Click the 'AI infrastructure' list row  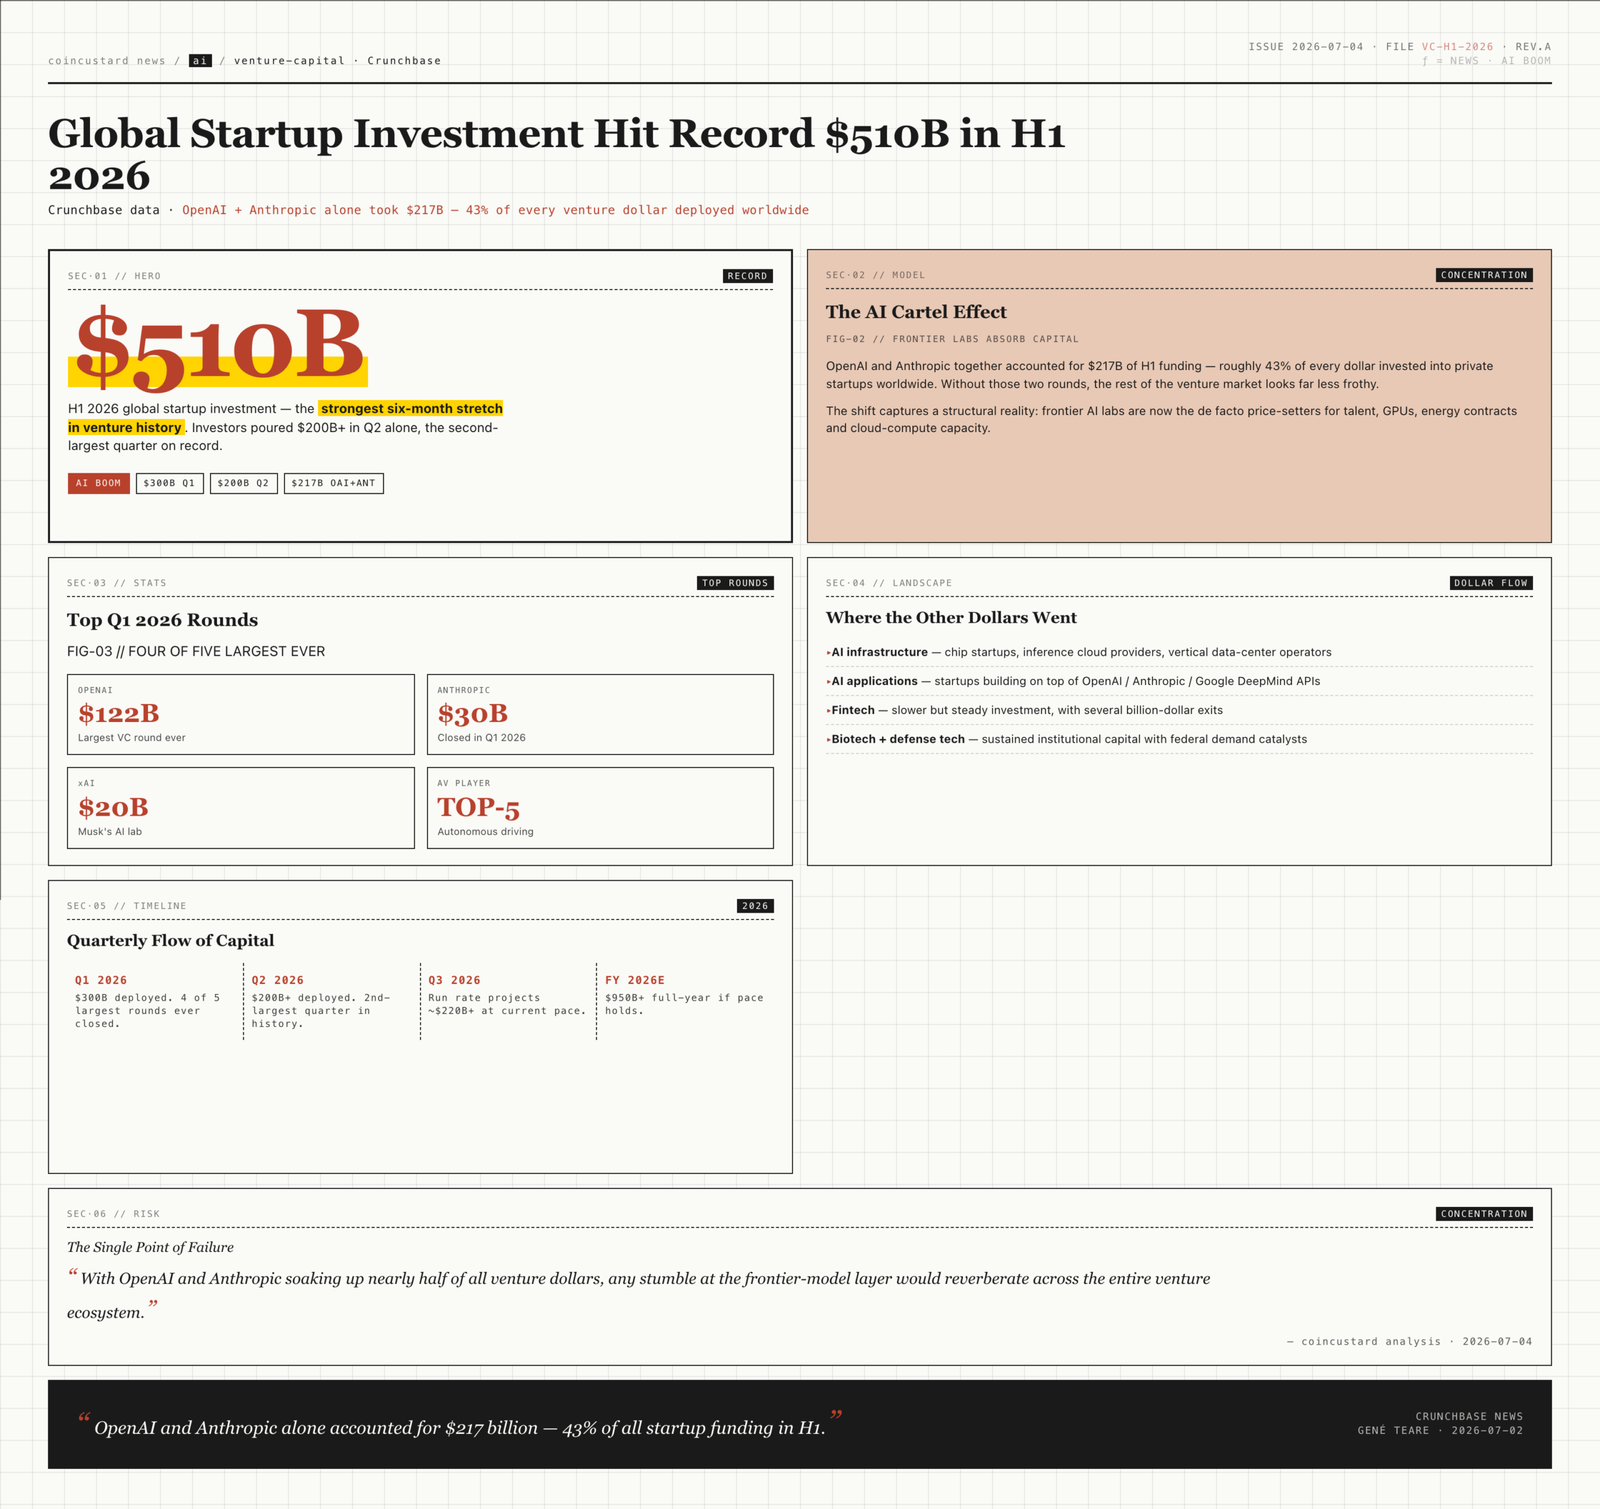pyautogui.click(x=1179, y=652)
